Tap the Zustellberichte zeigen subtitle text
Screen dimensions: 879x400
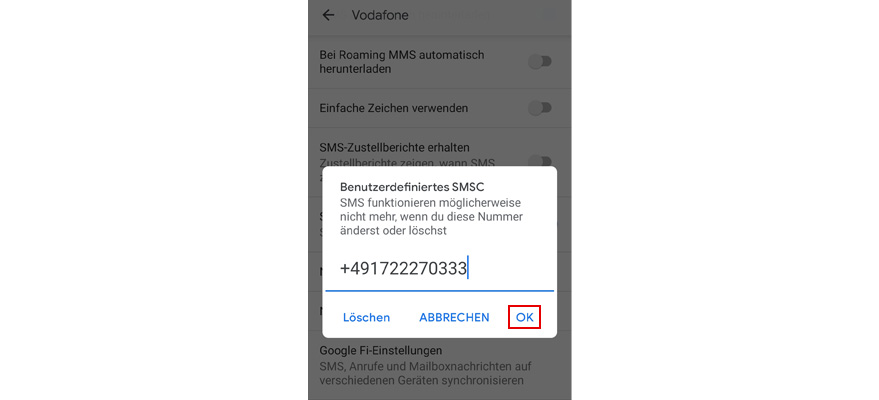[407, 163]
